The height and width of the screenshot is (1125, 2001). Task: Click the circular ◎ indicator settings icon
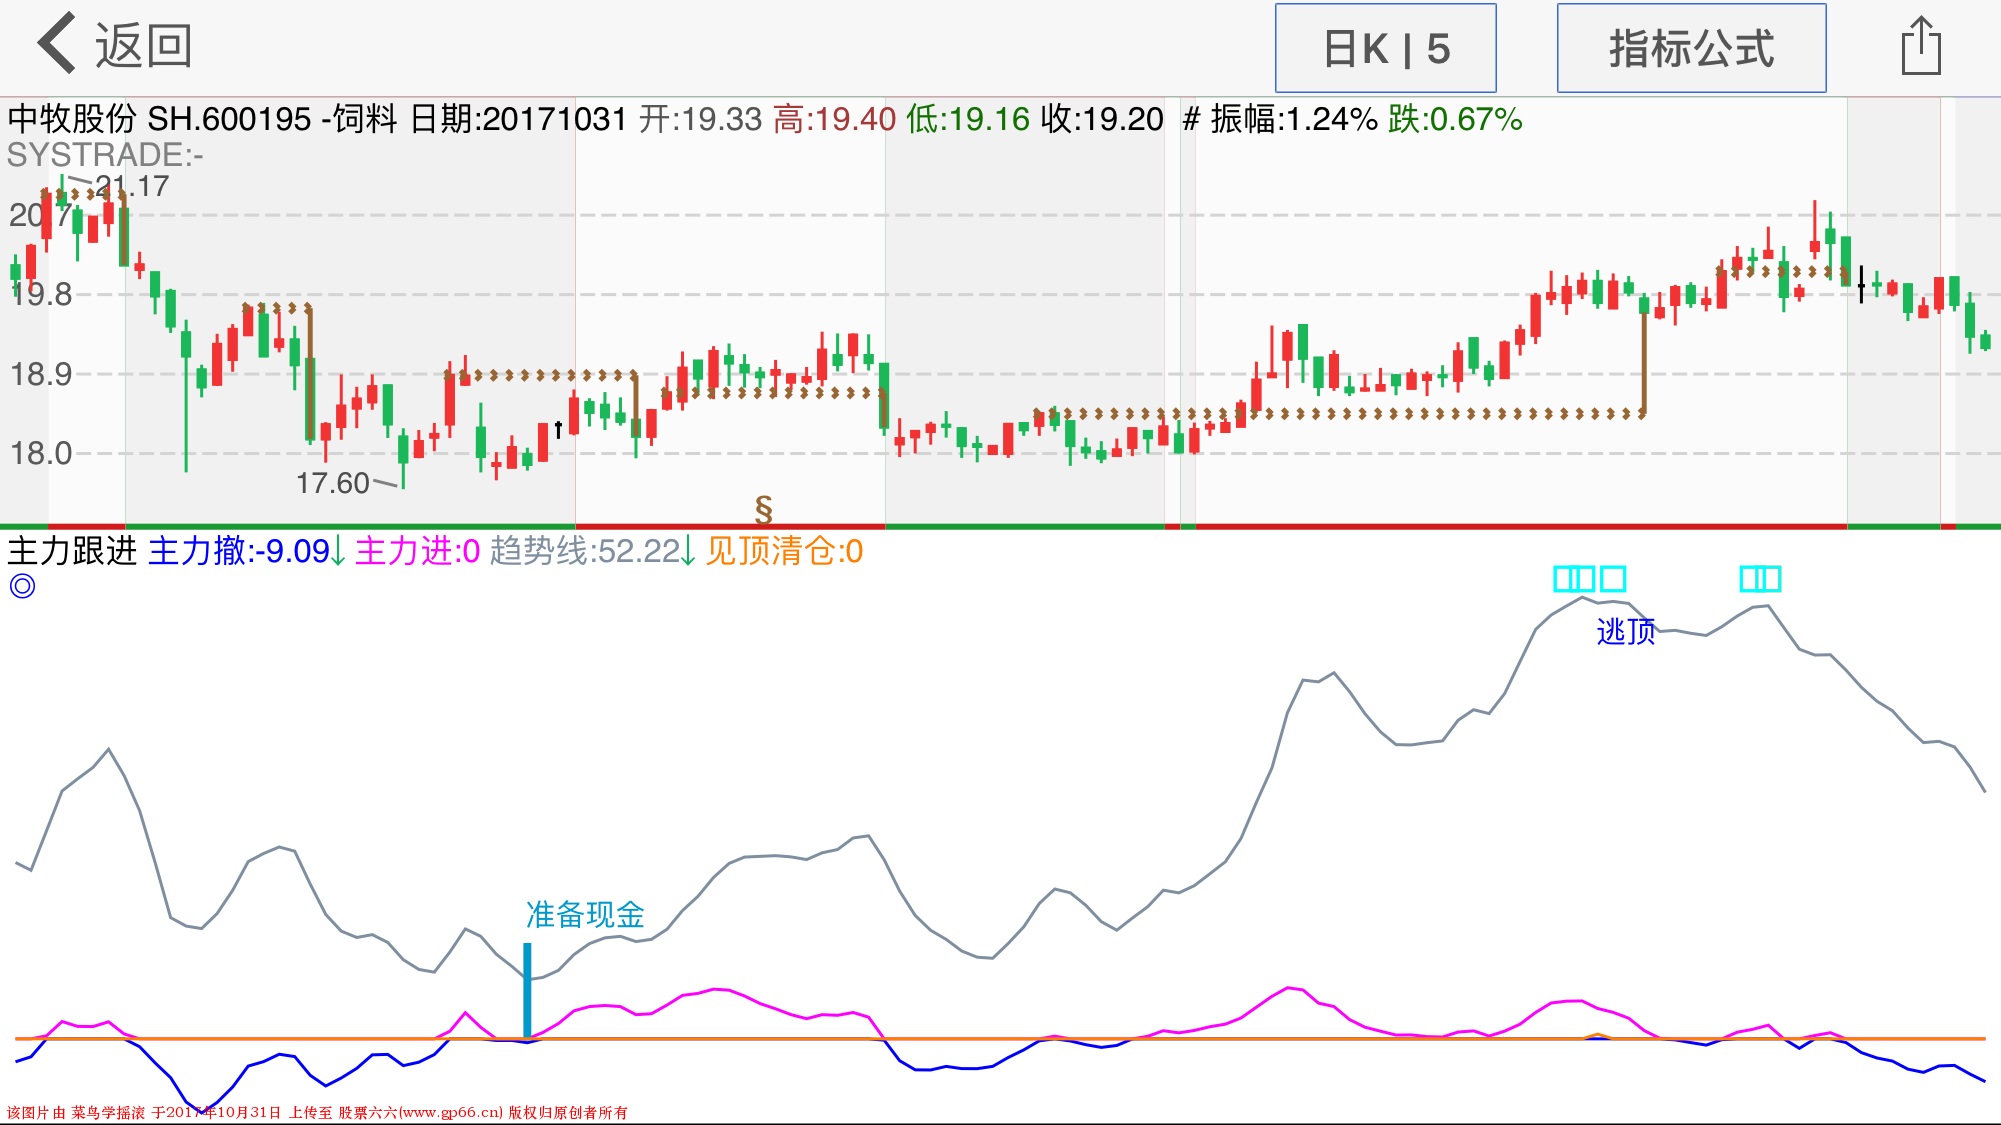[x=22, y=586]
